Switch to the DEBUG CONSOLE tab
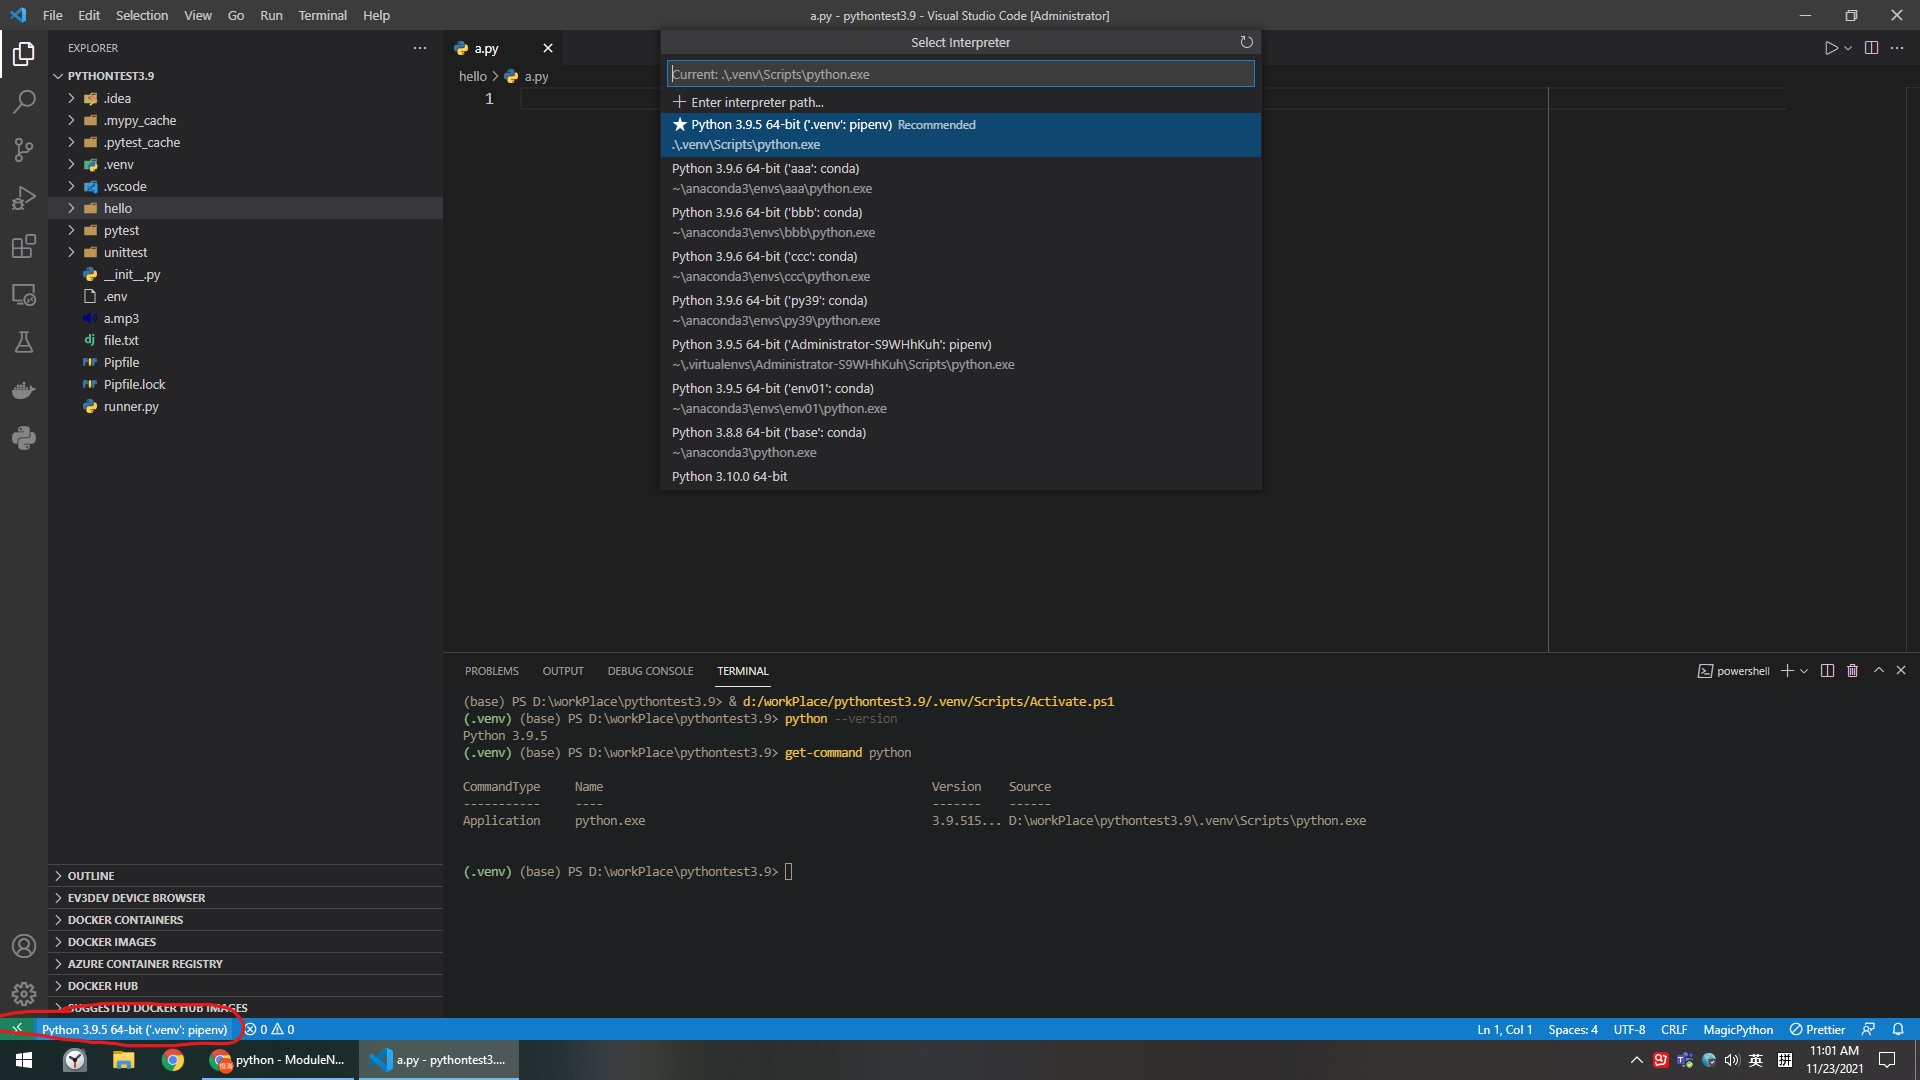Viewport: 1920px width, 1080px height. coord(650,671)
